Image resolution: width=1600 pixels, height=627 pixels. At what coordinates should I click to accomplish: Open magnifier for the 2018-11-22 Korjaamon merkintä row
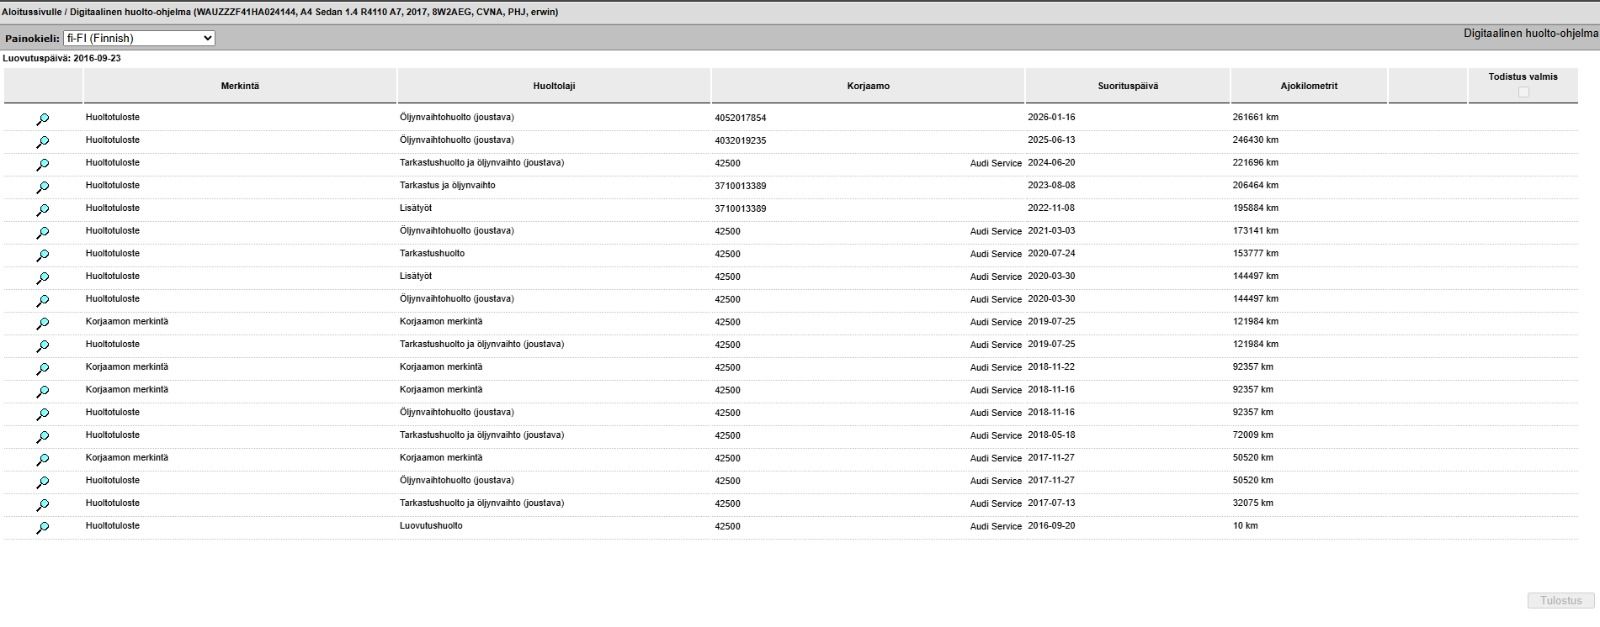[43, 369]
